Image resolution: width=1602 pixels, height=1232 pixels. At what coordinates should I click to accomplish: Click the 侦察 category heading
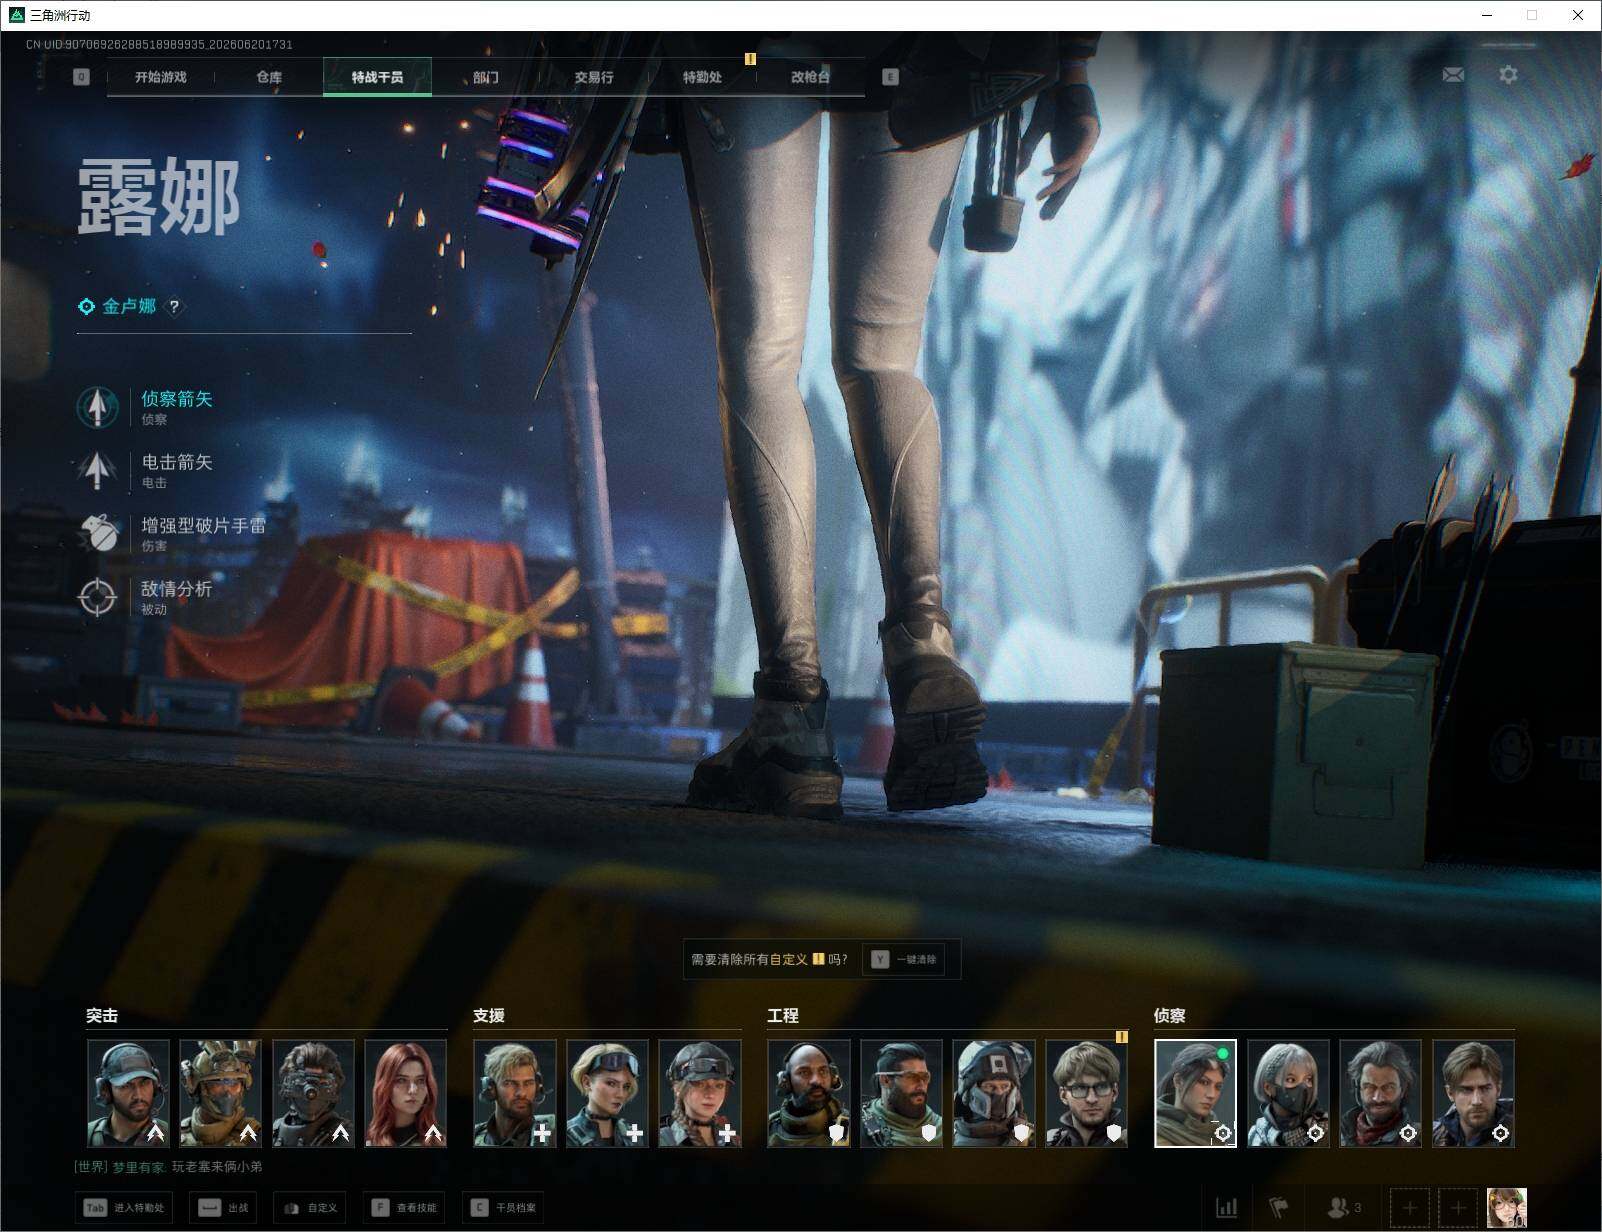tap(1170, 1015)
